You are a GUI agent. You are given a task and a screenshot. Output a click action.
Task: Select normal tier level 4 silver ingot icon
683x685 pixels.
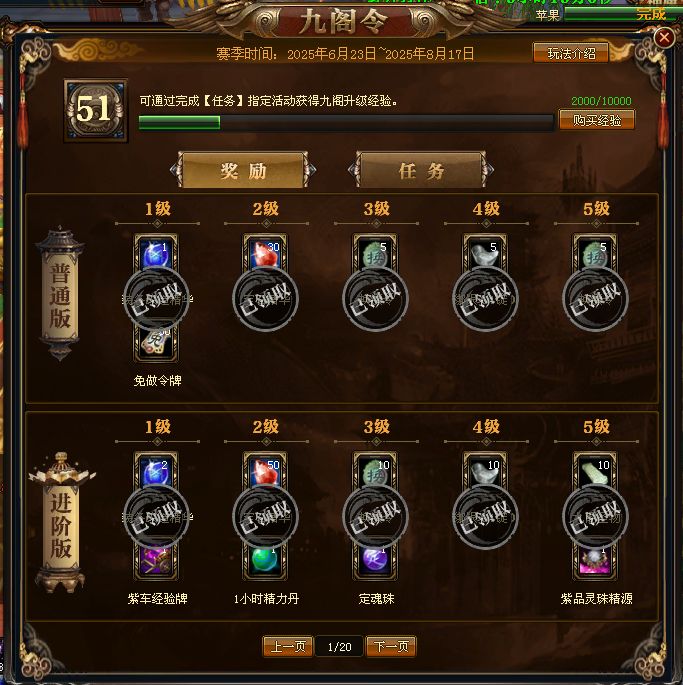[x=485, y=253]
